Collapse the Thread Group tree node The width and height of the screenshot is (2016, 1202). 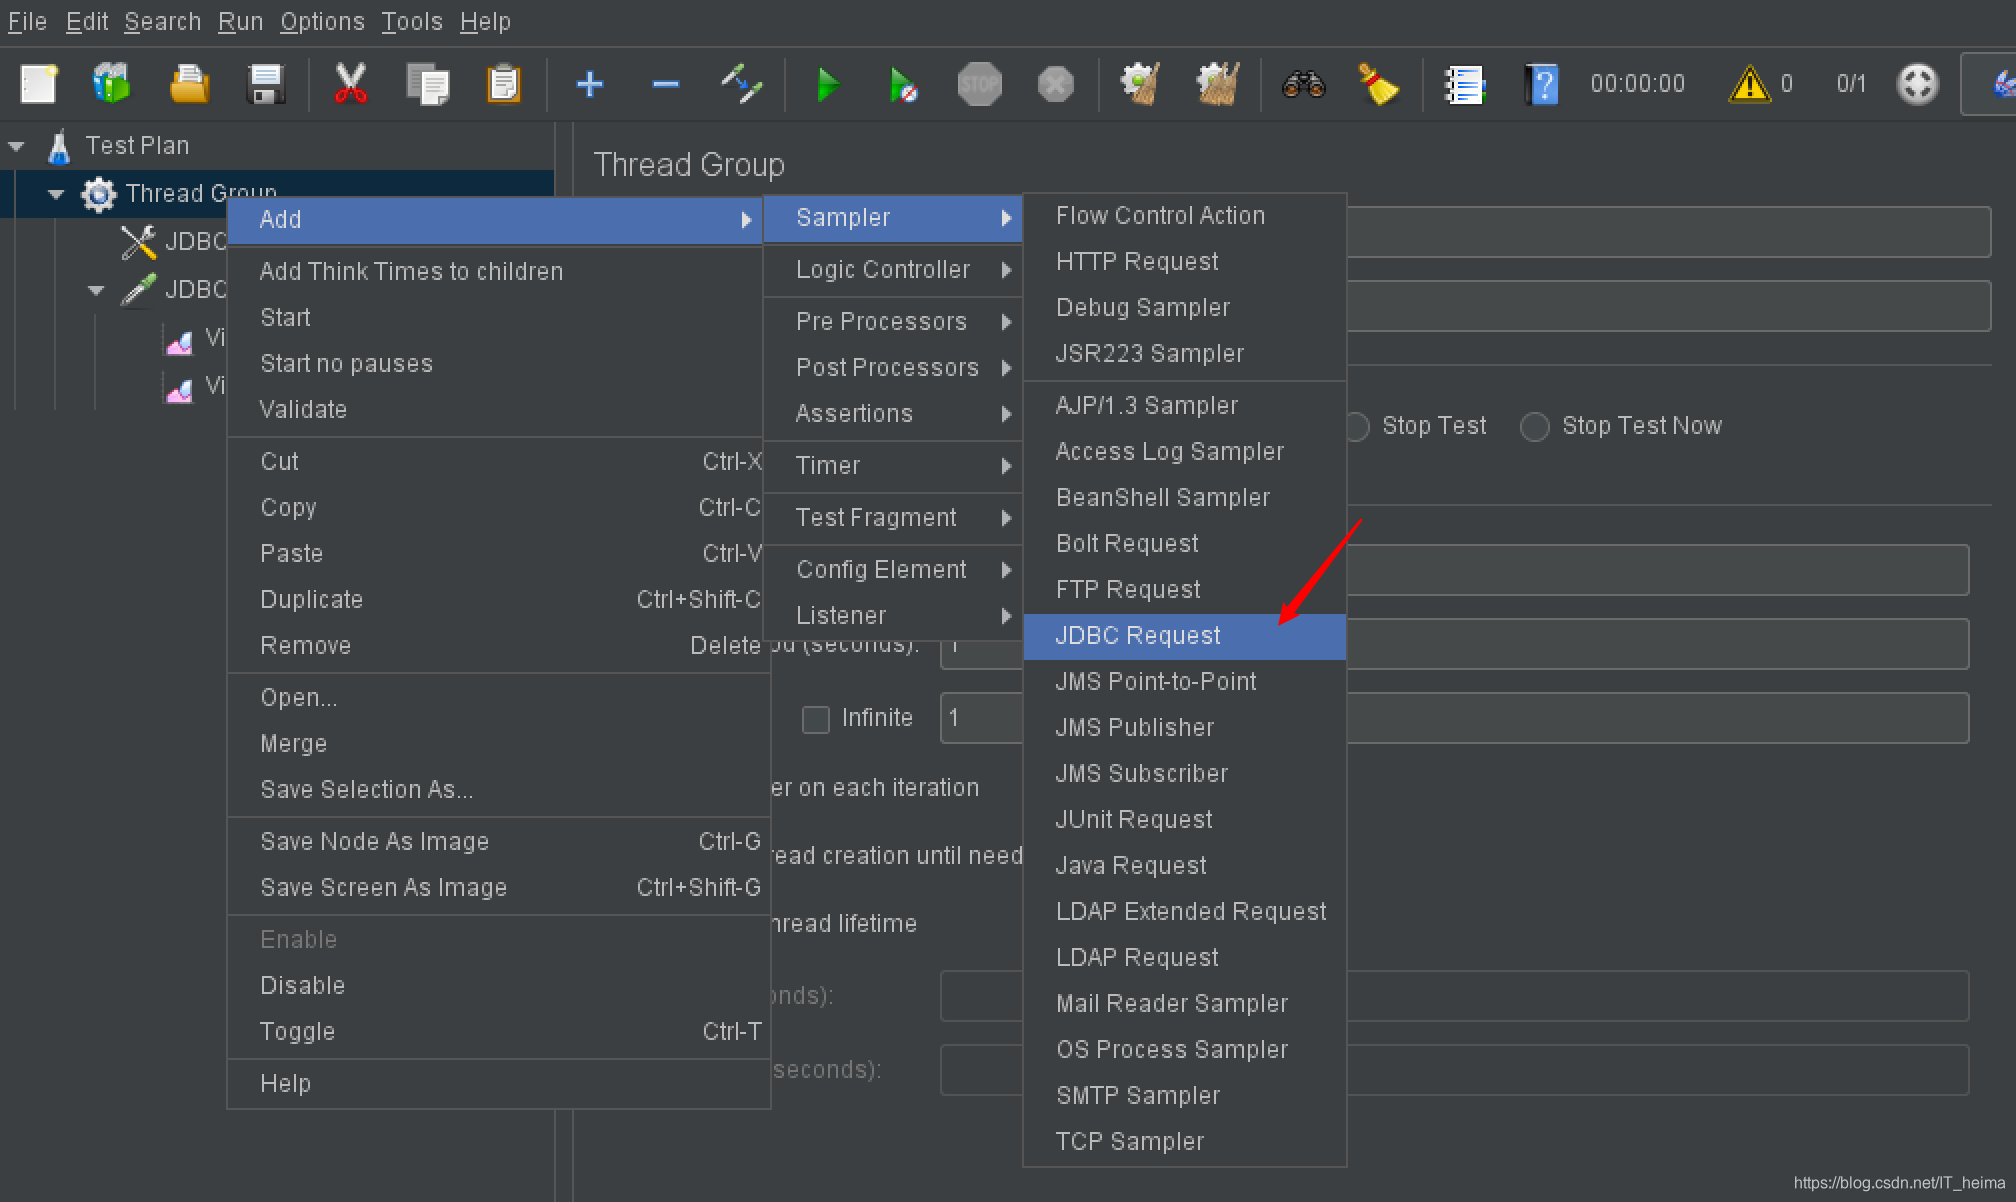[x=56, y=194]
